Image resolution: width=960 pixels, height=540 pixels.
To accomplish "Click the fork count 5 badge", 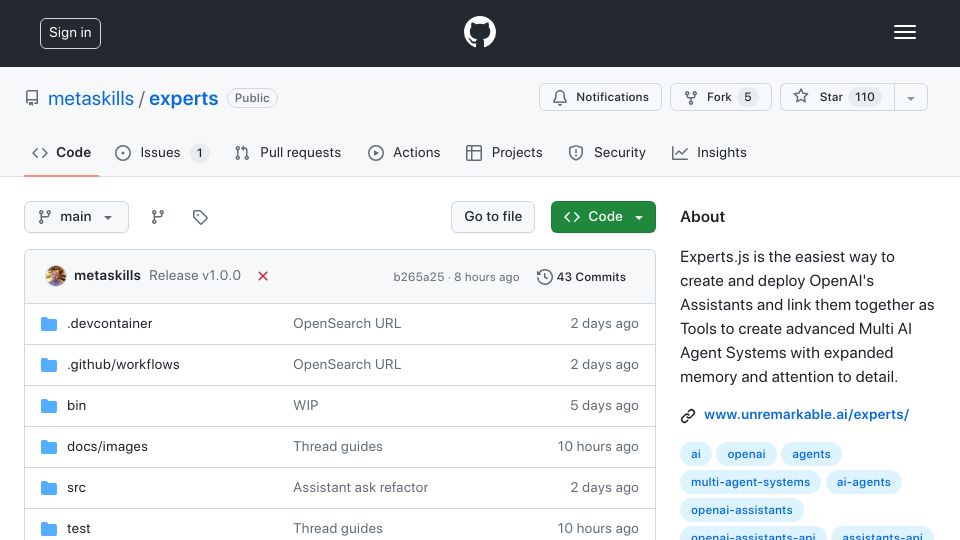I will [x=748, y=97].
